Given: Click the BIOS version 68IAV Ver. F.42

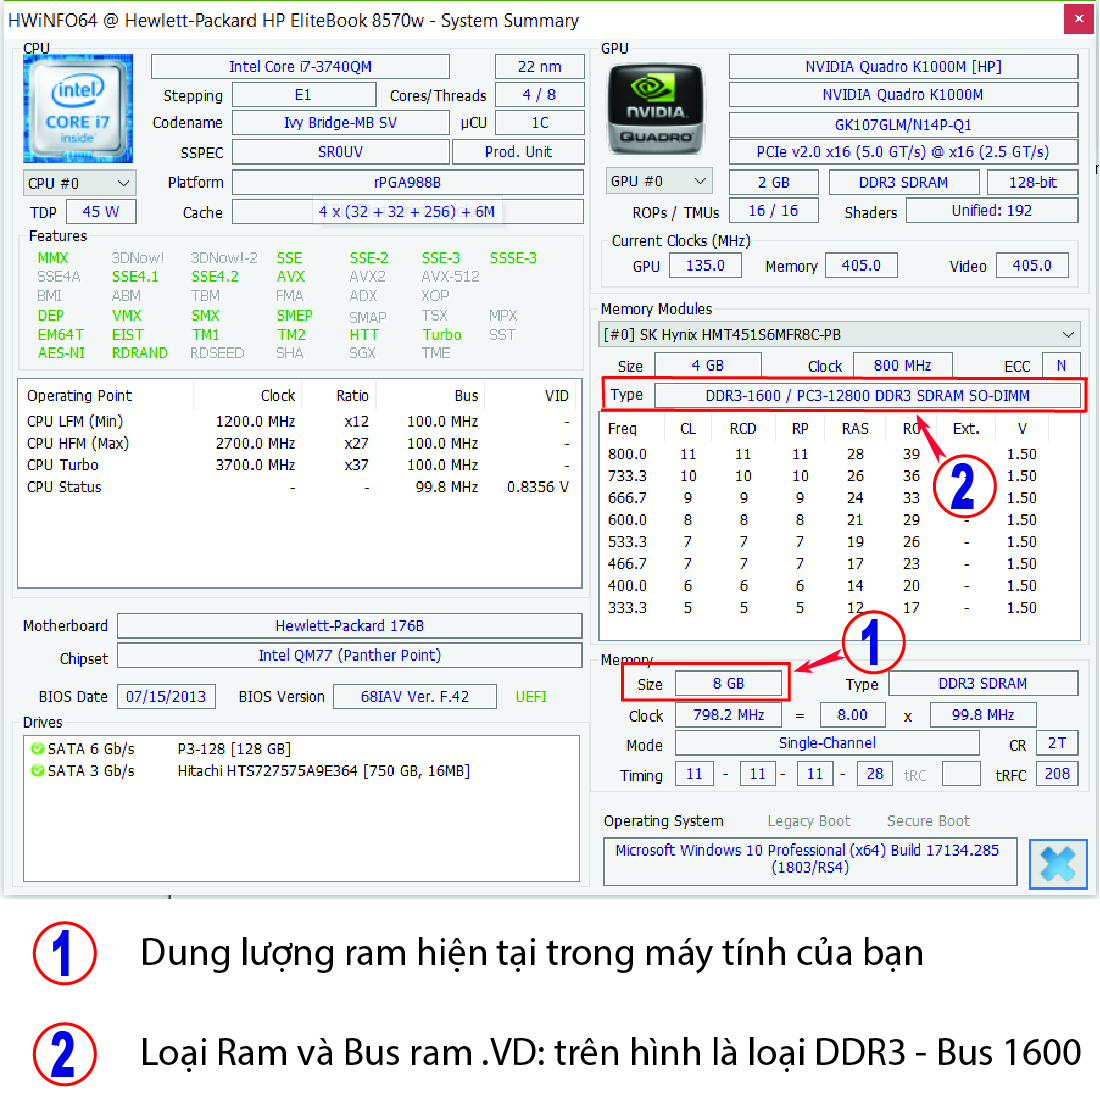Looking at the screenshot, I should click(x=415, y=697).
